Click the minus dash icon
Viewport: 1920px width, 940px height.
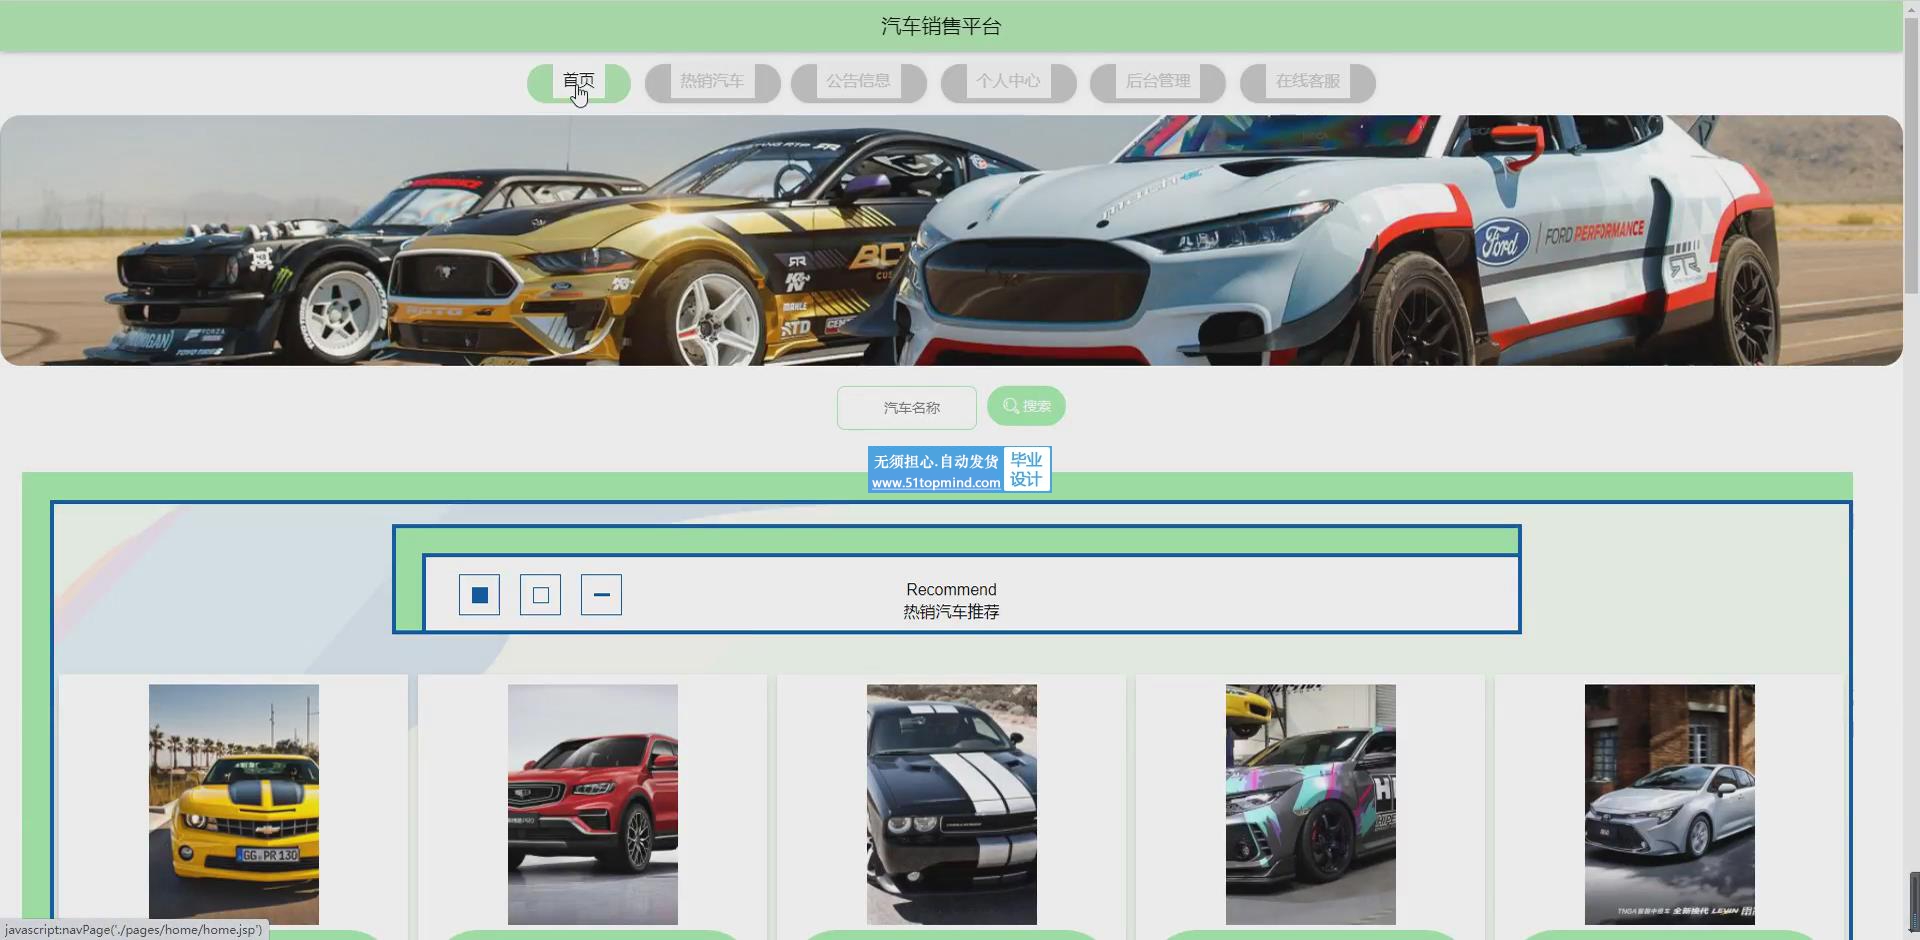coord(601,595)
